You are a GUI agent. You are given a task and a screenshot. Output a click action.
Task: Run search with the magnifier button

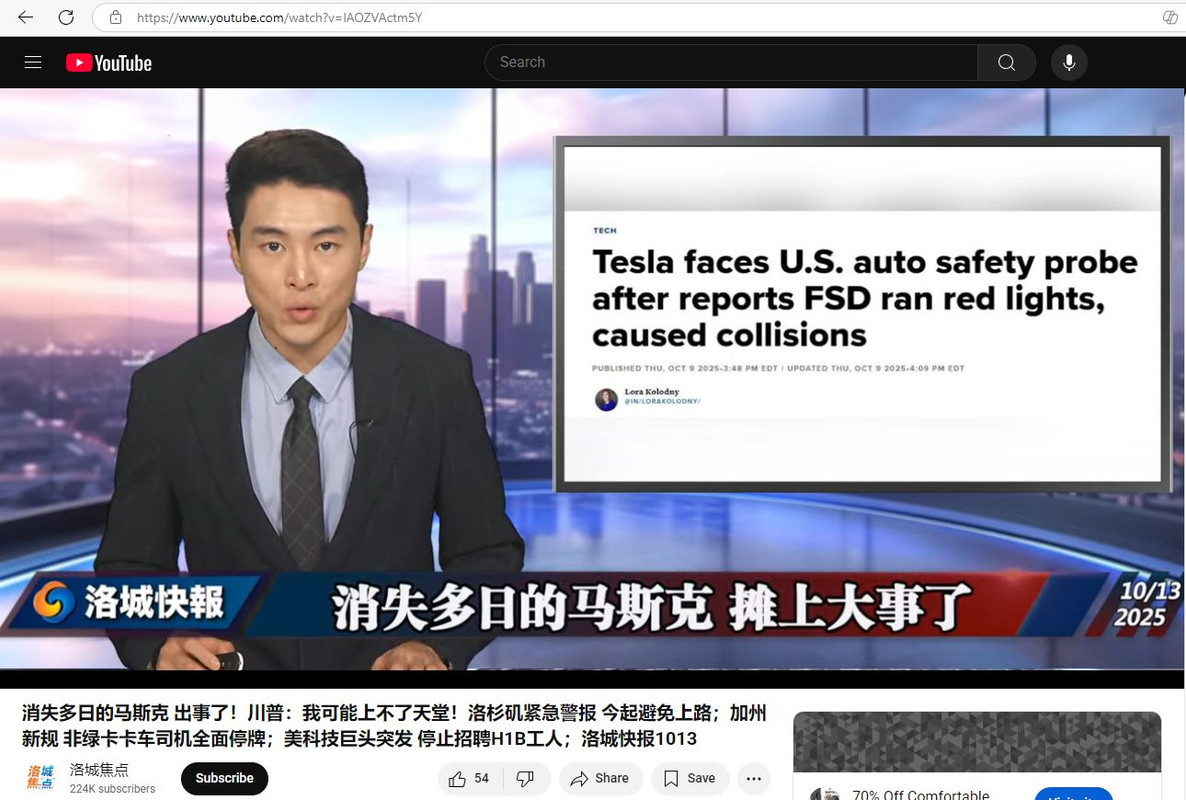coord(1006,62)
